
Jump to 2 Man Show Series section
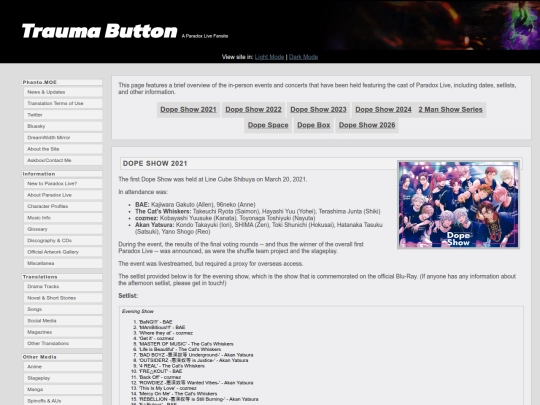[450, 110]
